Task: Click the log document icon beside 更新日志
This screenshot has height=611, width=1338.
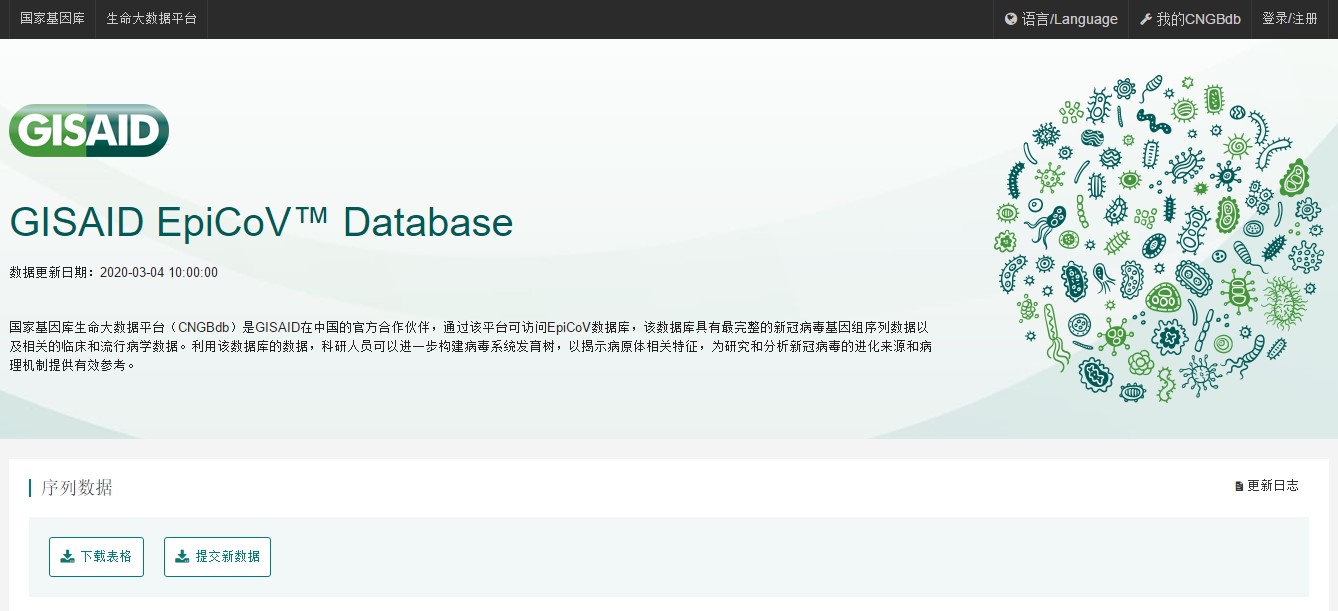Action: [1240, 485]
